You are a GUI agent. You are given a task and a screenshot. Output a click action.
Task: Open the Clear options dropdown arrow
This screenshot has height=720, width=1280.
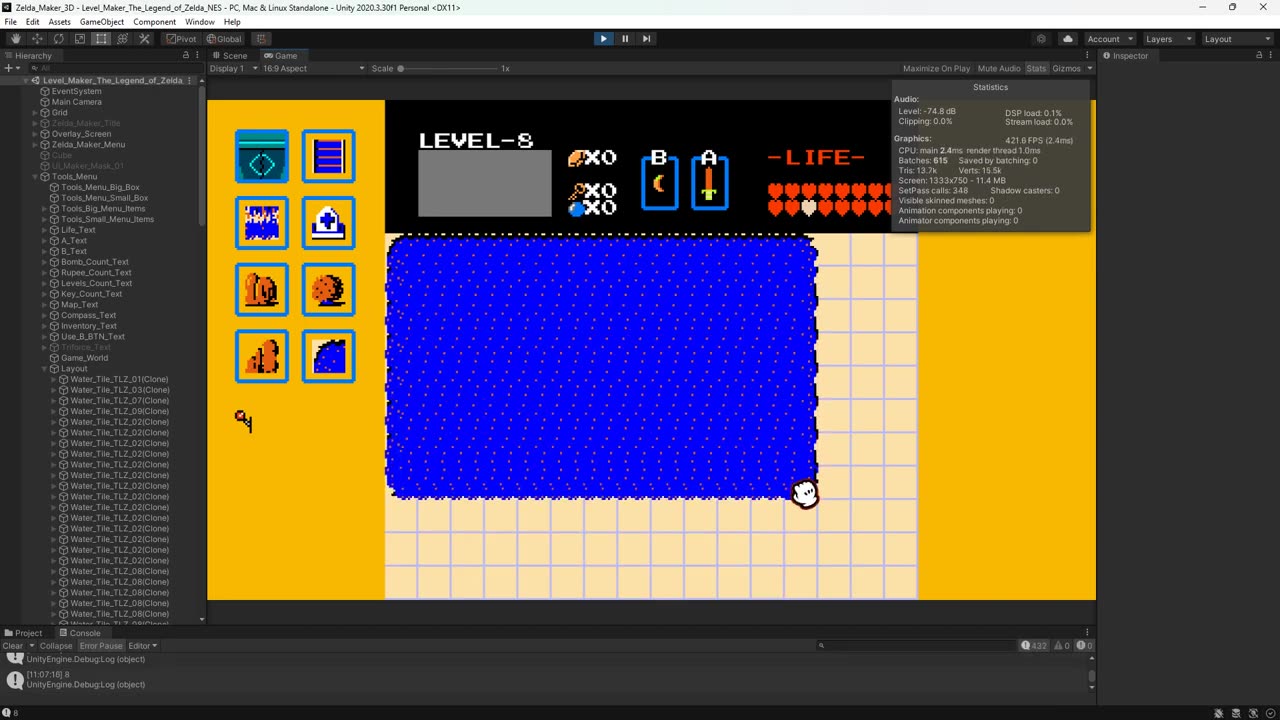[31, 646]
